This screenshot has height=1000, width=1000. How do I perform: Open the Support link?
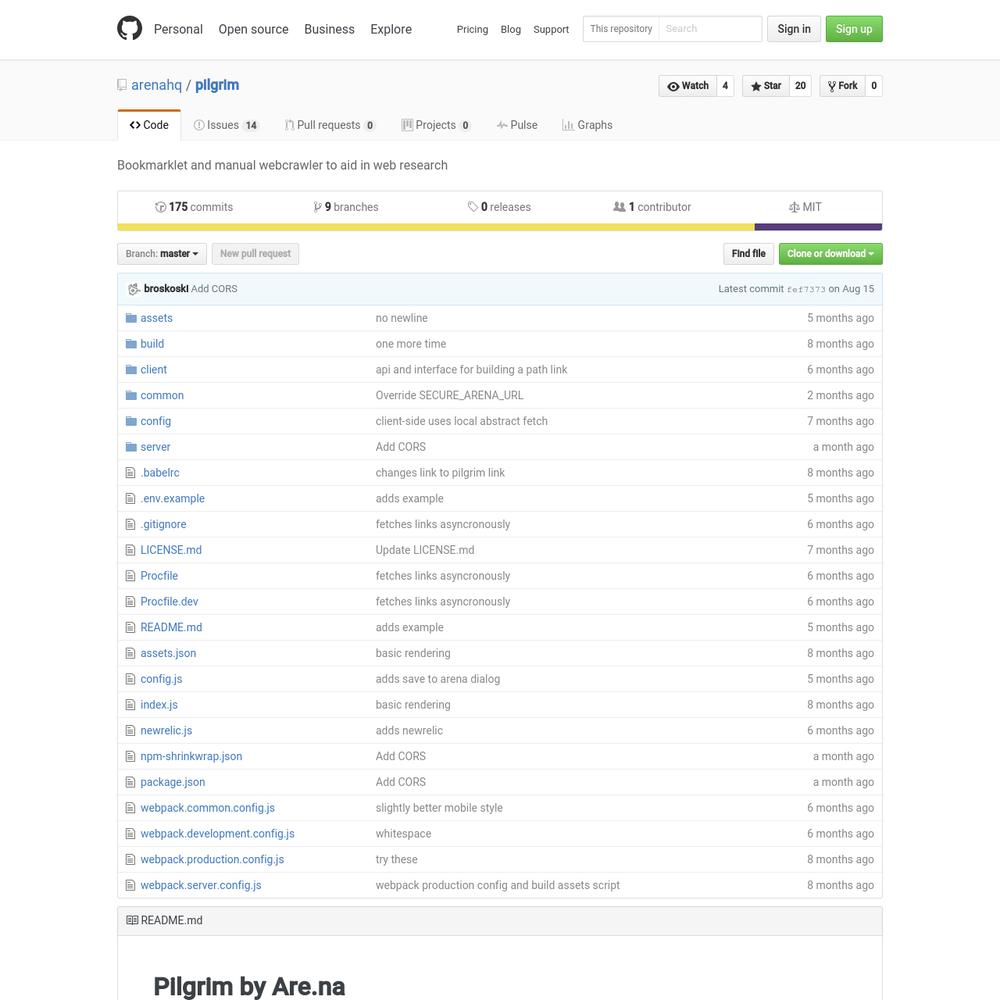click(551, 29)
